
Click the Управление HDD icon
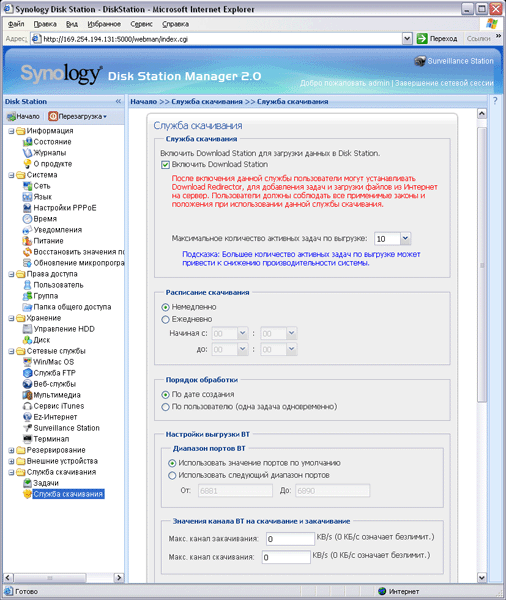click(27, 329)
